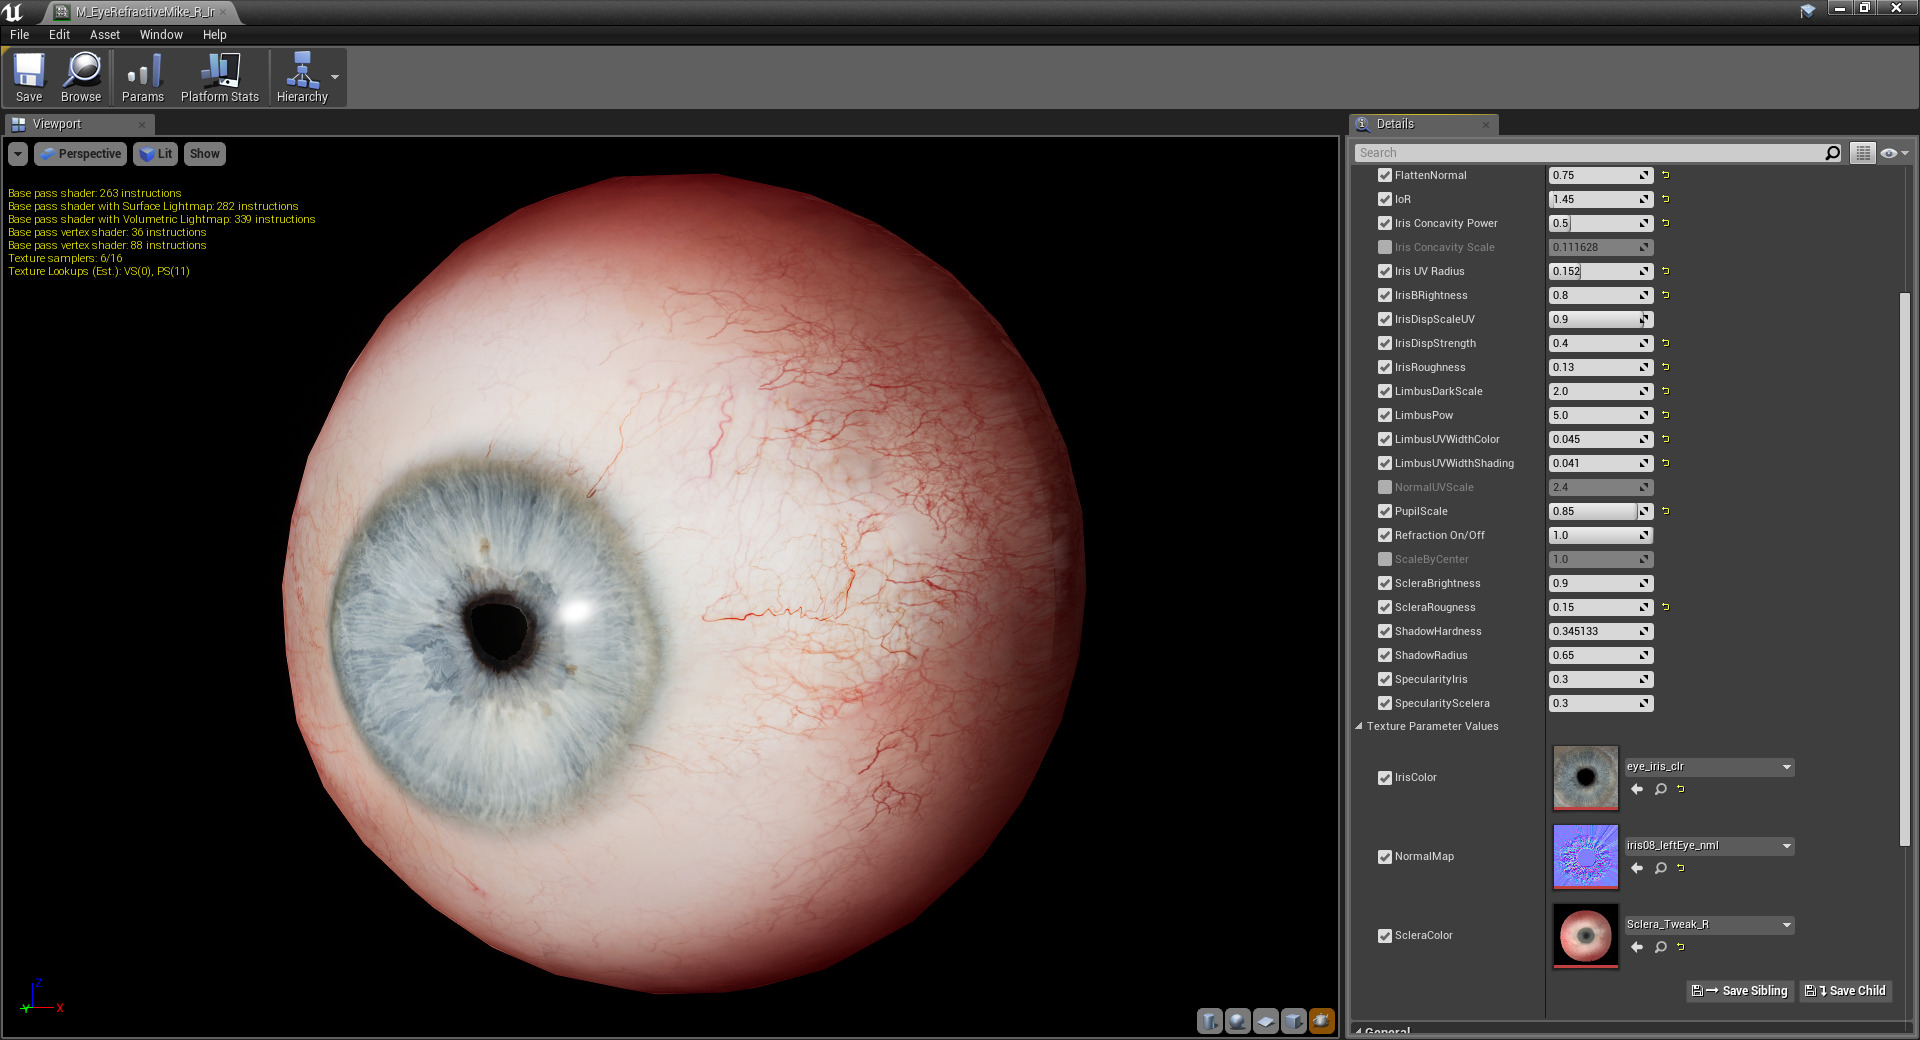This screenshot has width=1920, height=1040.
Task: Switch viewport preview to the cylinder shape
Action: click(1210, 1021)
